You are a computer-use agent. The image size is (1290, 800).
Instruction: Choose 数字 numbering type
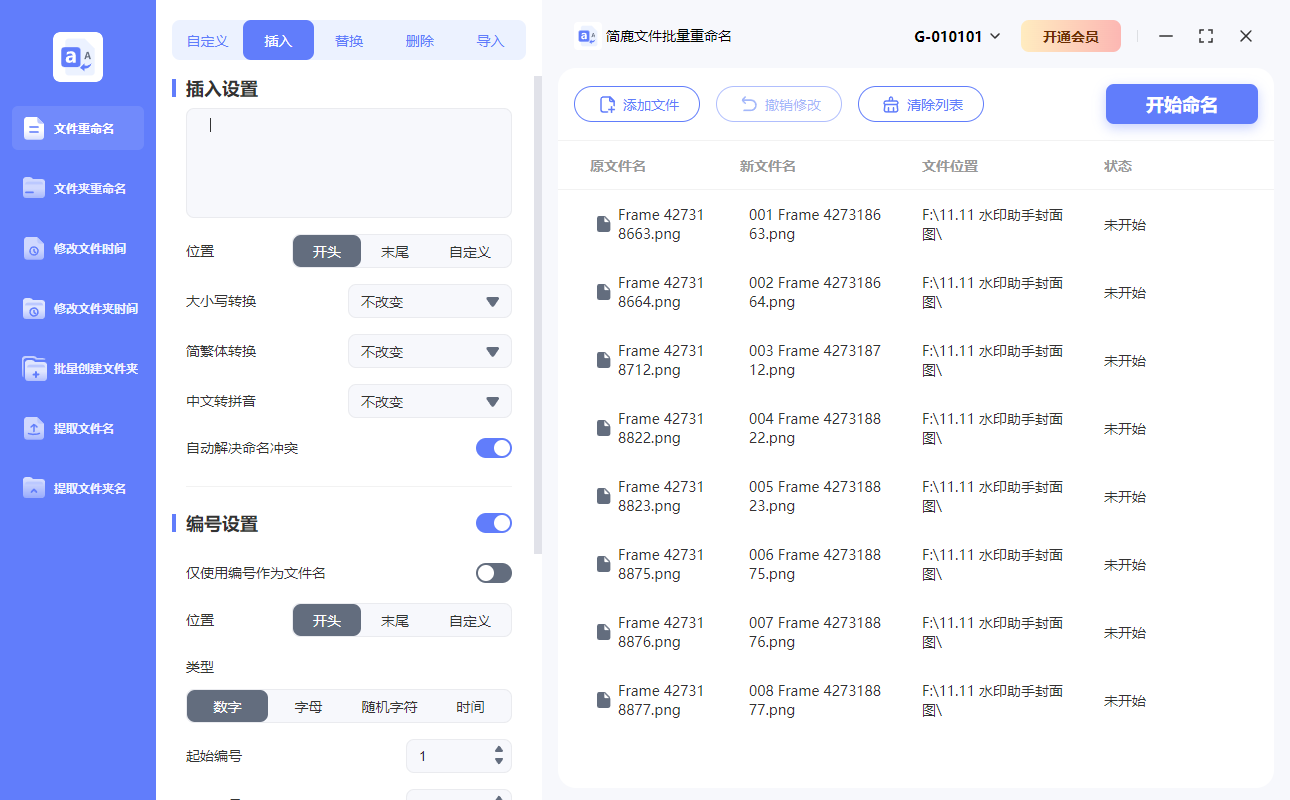227,706
